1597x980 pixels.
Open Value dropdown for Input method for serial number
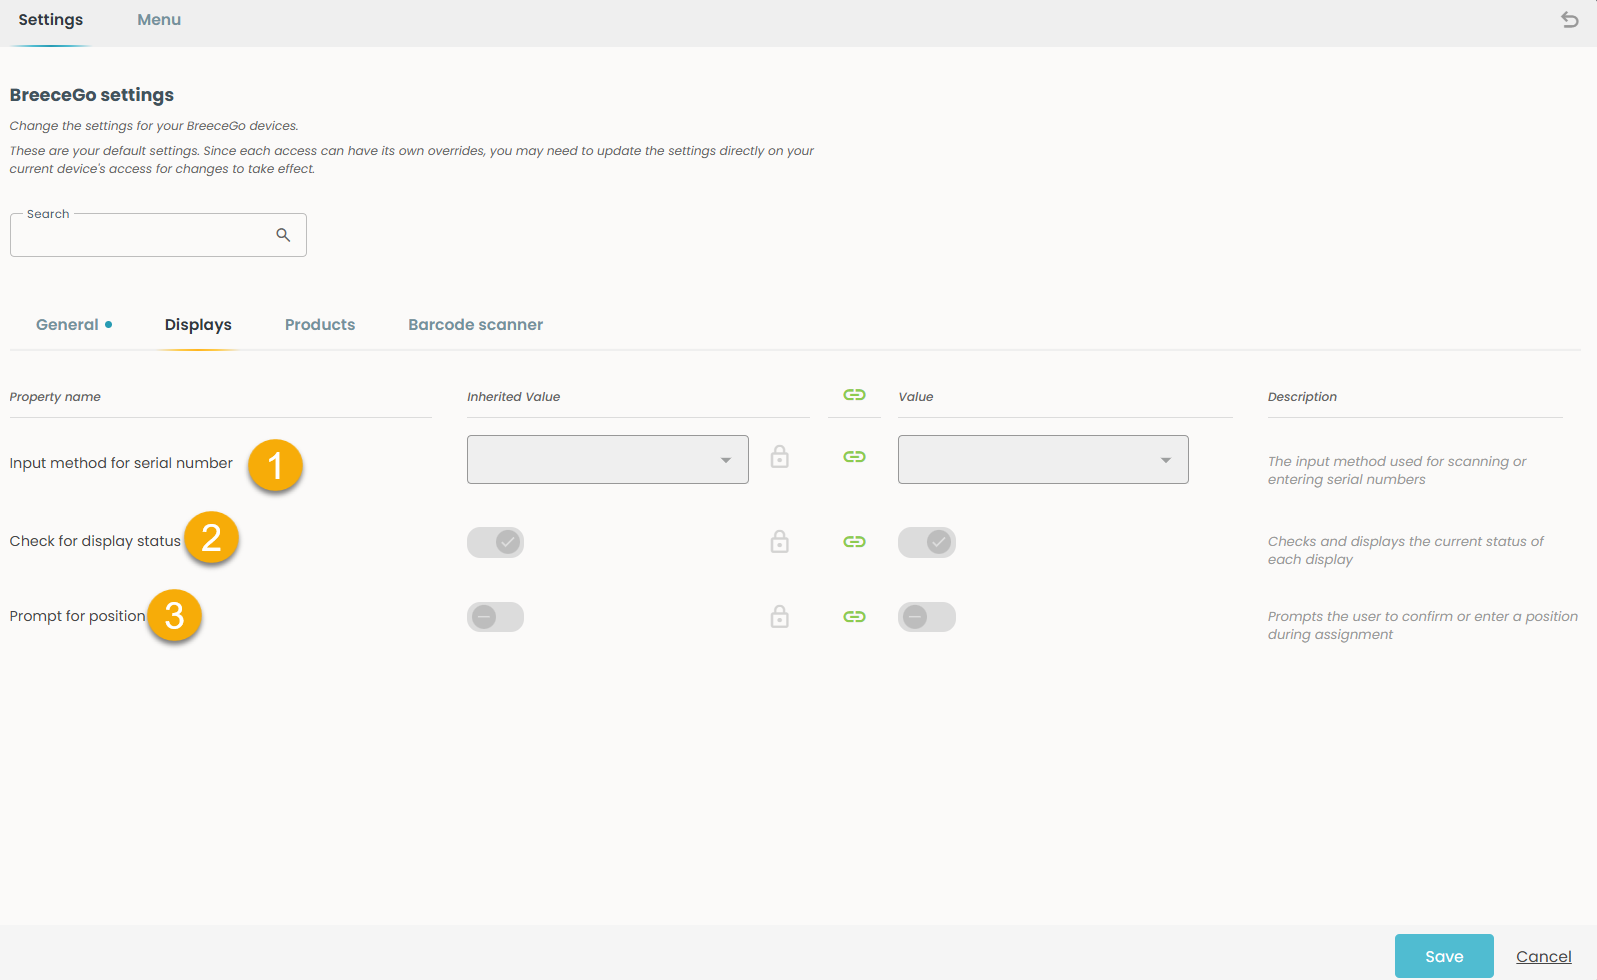pyautogui.click(x=1043, y=460)
